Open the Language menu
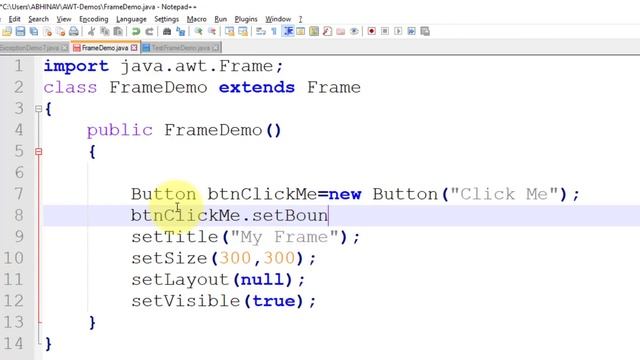 pos(131,19)
